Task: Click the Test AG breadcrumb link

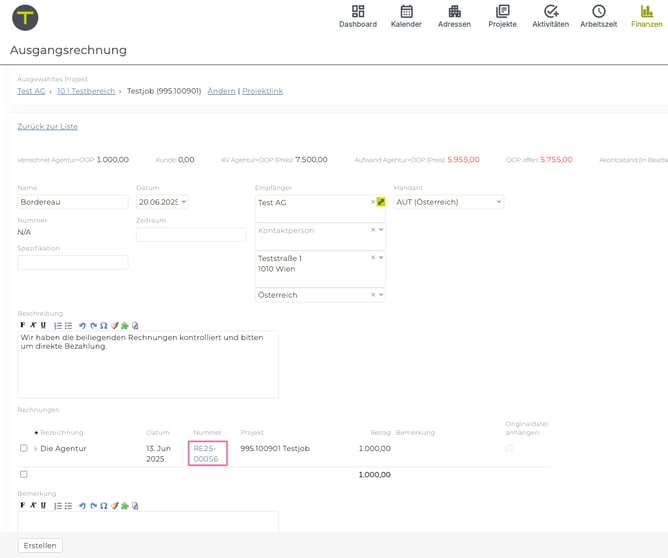Action: pos(31,91)
